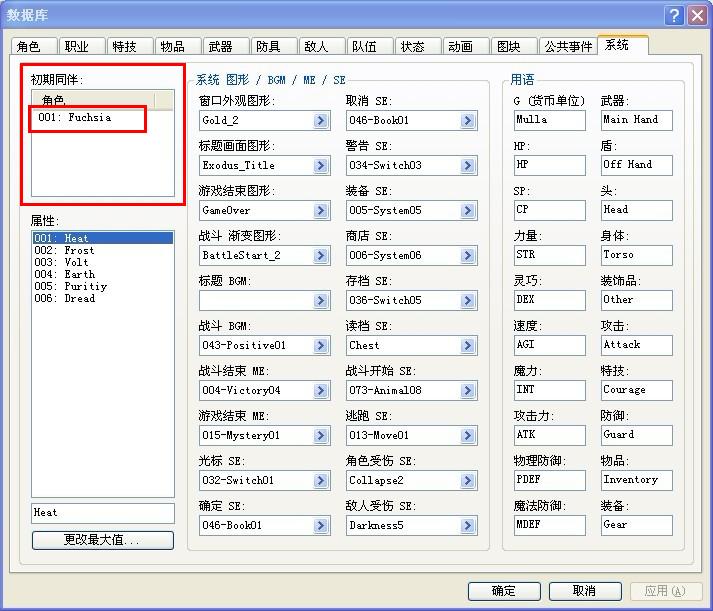The image size is (713, 611).
Task: Select the 队伍 tab
Action: click(370, 46)
